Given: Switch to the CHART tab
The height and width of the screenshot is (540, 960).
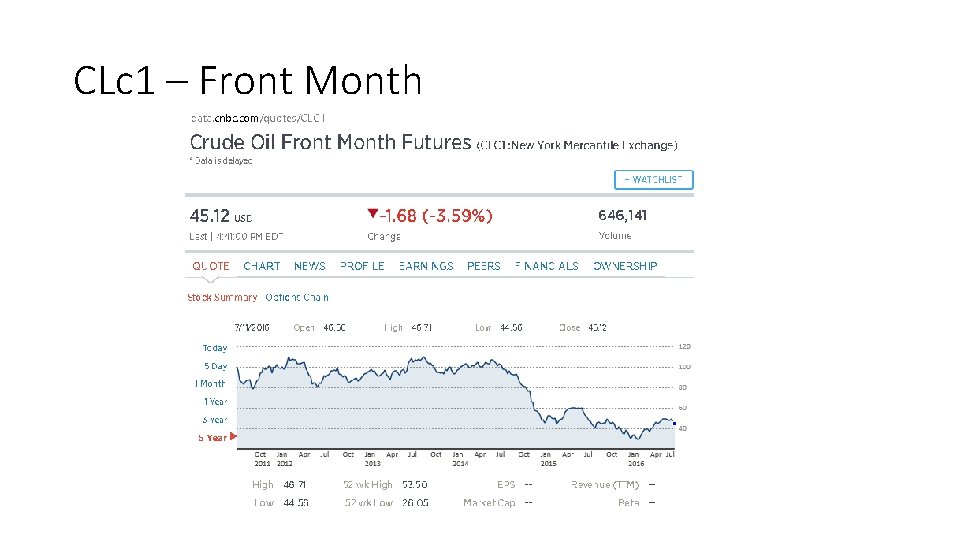Looking at the screenshot, I should click(261, 266).
